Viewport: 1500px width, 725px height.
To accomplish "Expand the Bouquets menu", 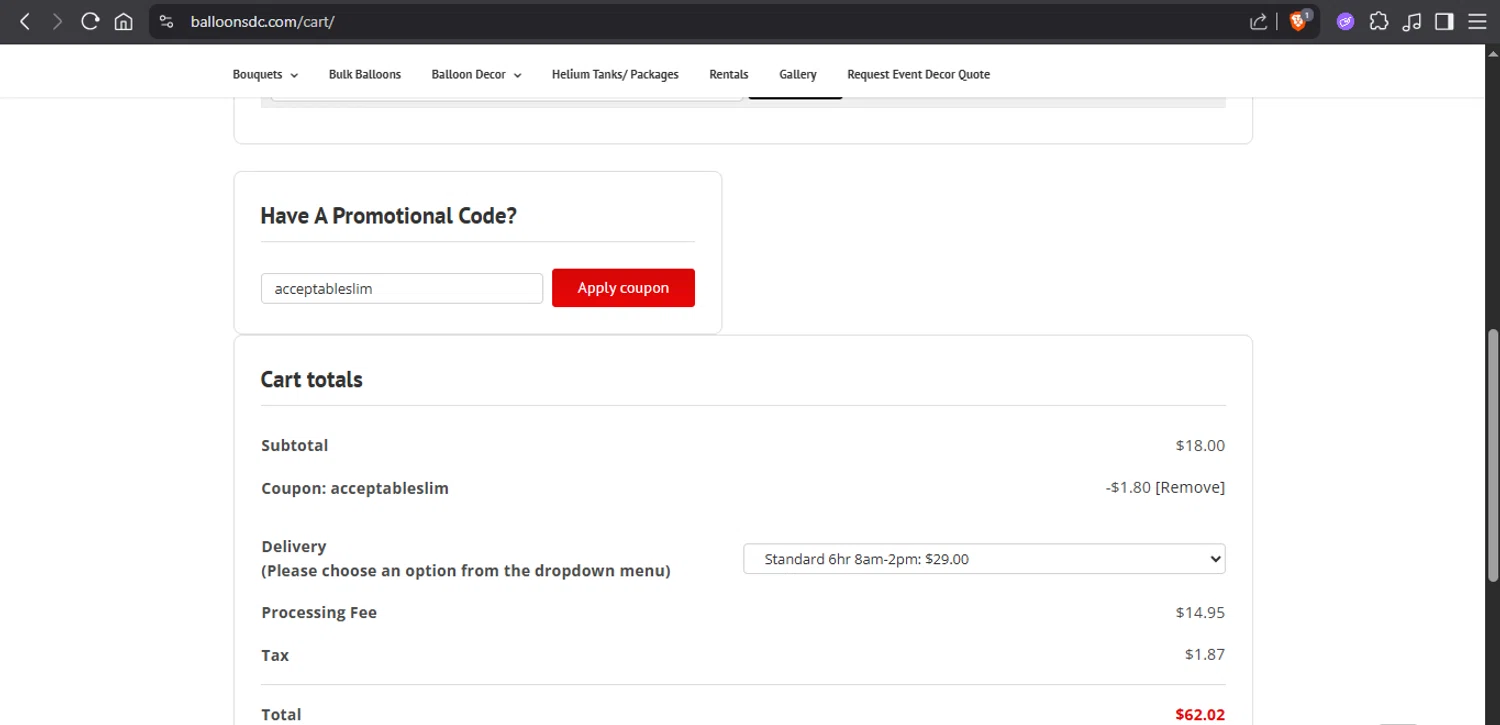I will [x=265, y=74].
